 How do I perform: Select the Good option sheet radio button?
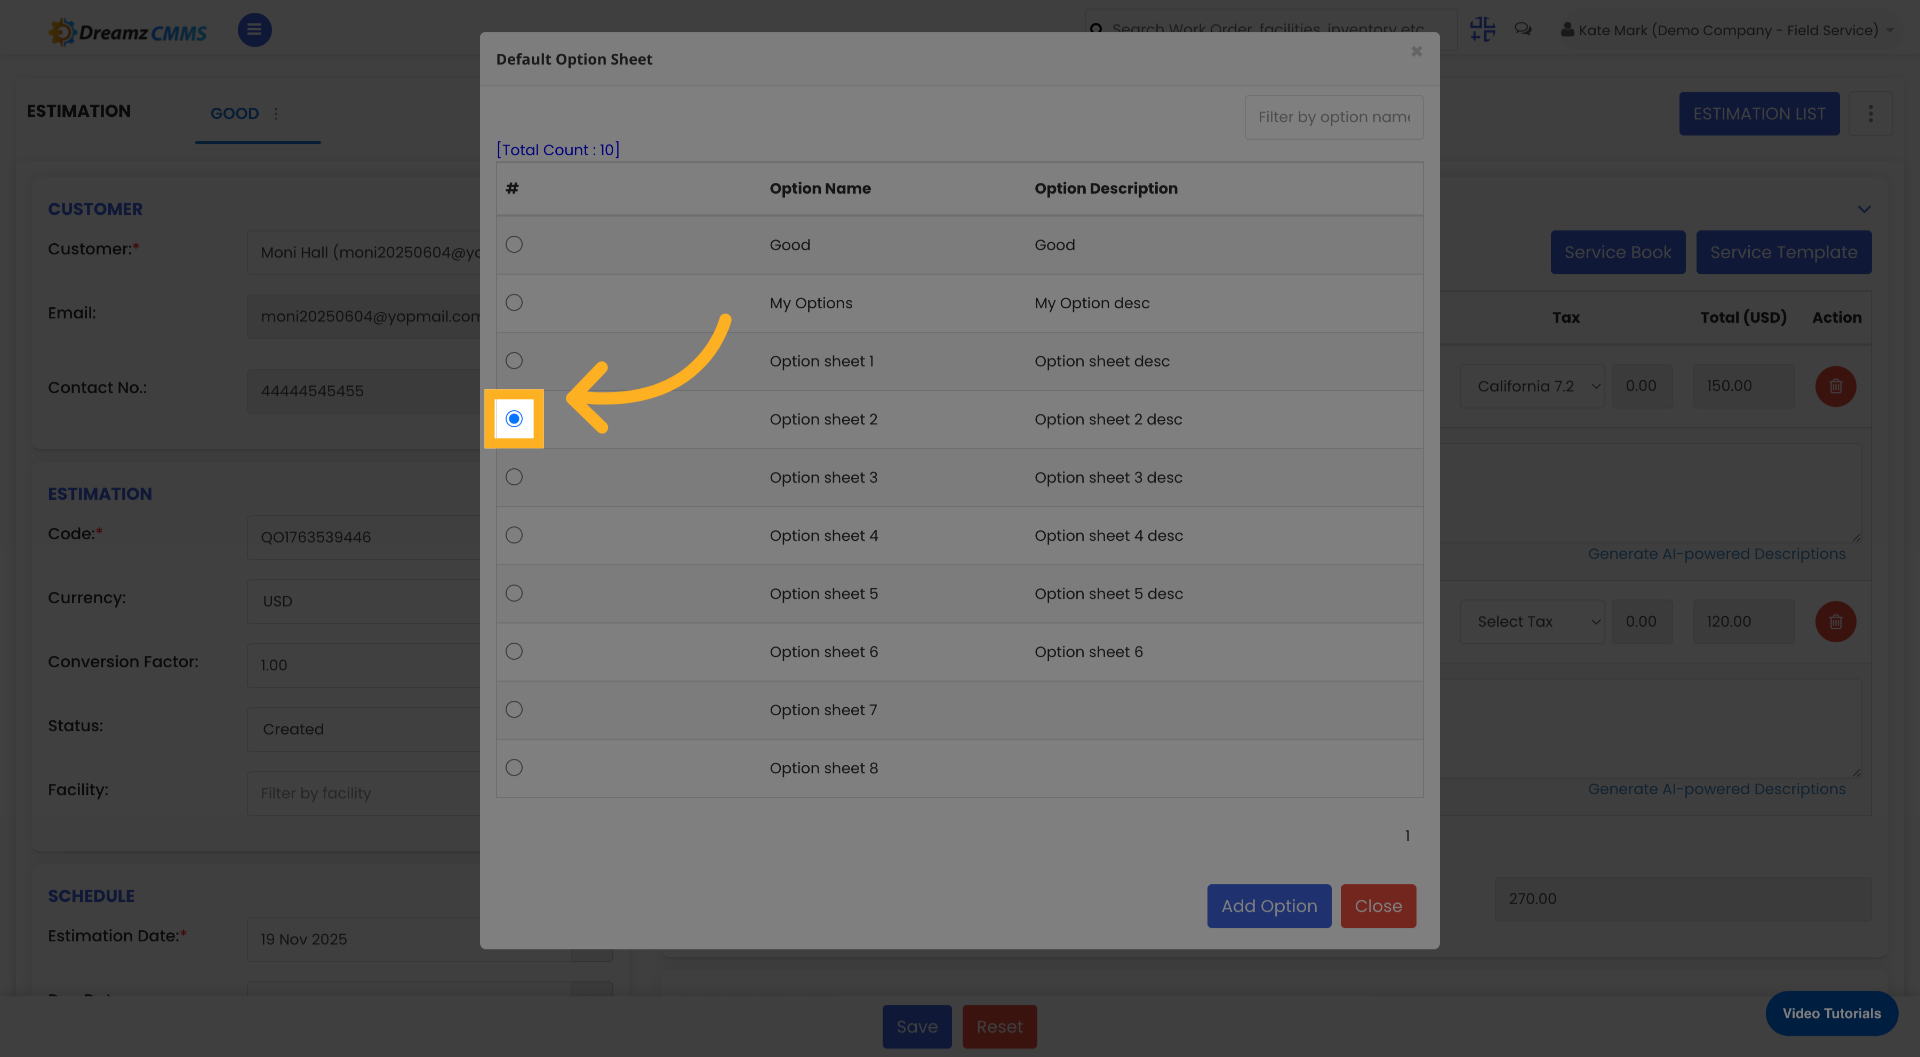click(514, 244)
